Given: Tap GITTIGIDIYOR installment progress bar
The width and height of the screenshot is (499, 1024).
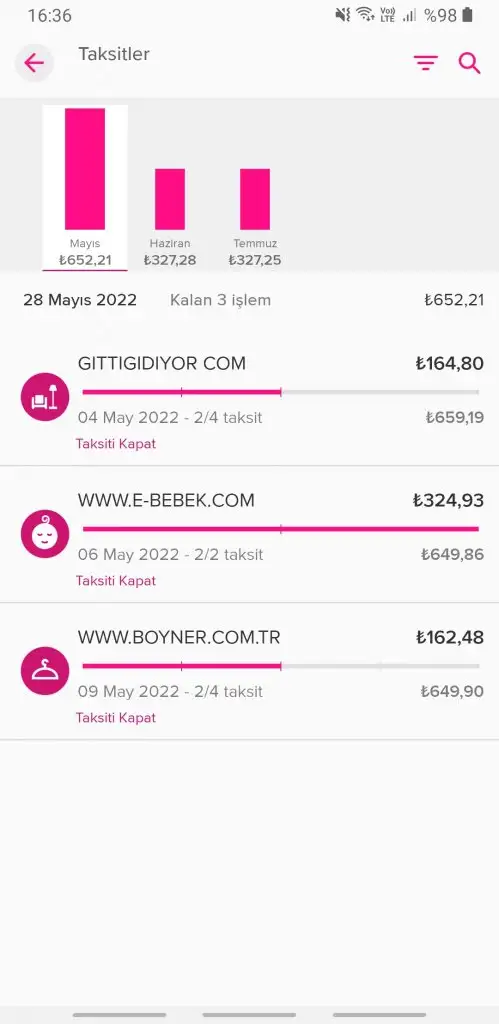Looking at the screenshot, I should tap(281, 392).
